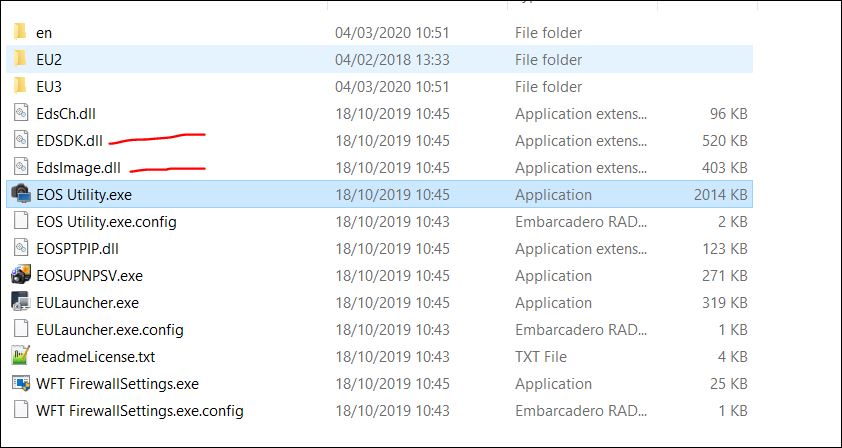Click the readmeLicense.txt file icon

coord(20,356)
